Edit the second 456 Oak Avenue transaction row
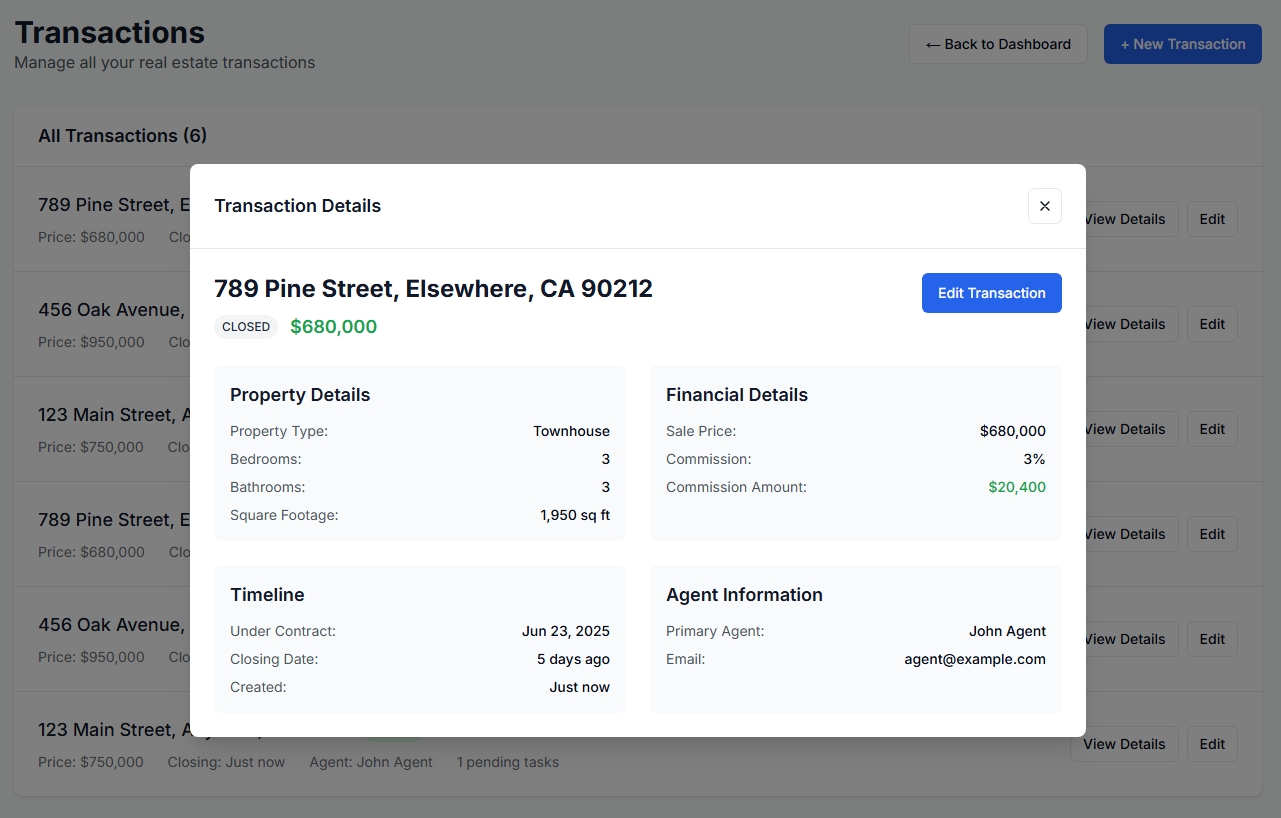1281x818 pixels. (1212, 639)
